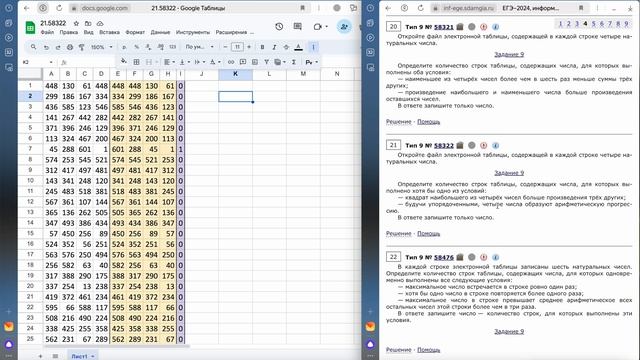Insert a chart

(255, 62)
